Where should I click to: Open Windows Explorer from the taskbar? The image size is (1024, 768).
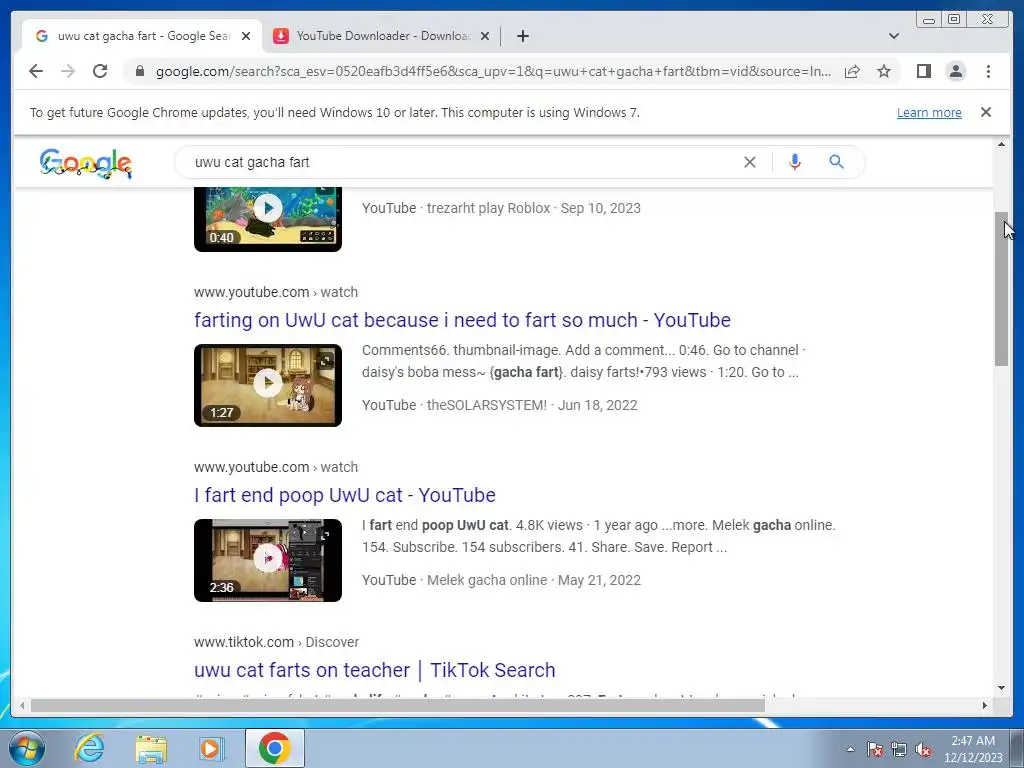151,749
